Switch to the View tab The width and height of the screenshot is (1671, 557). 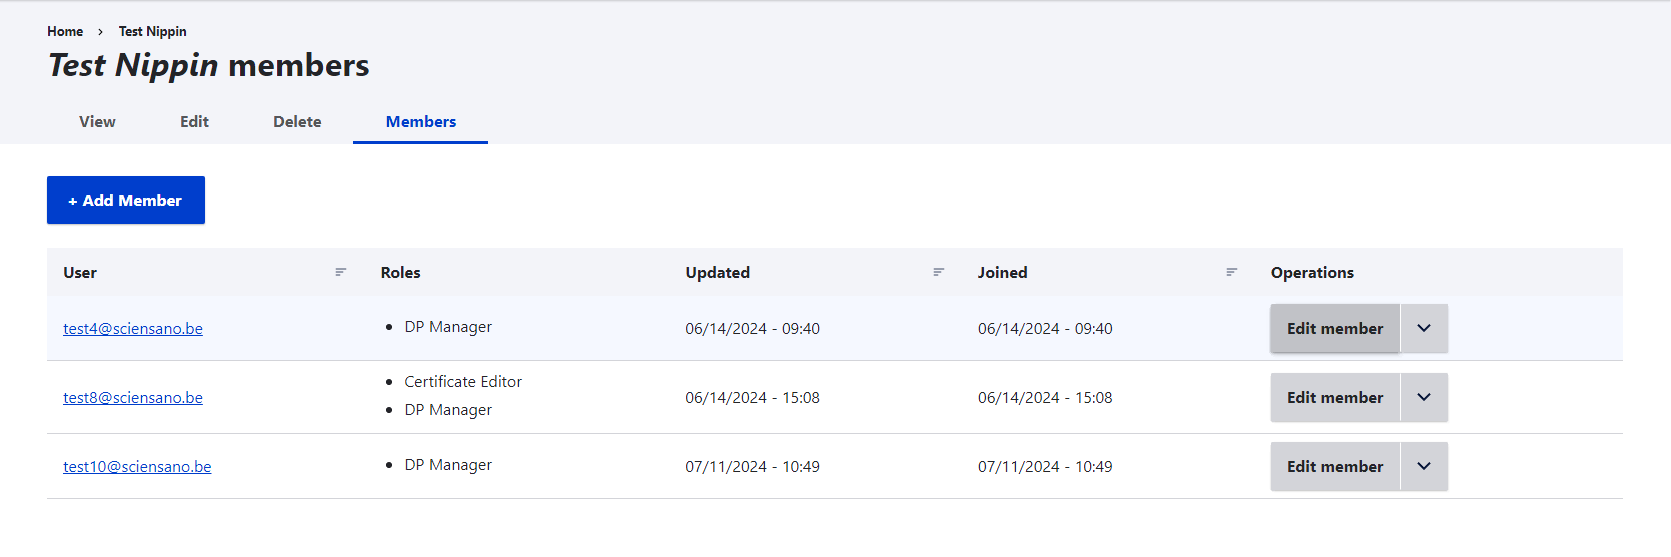point(97,122)
